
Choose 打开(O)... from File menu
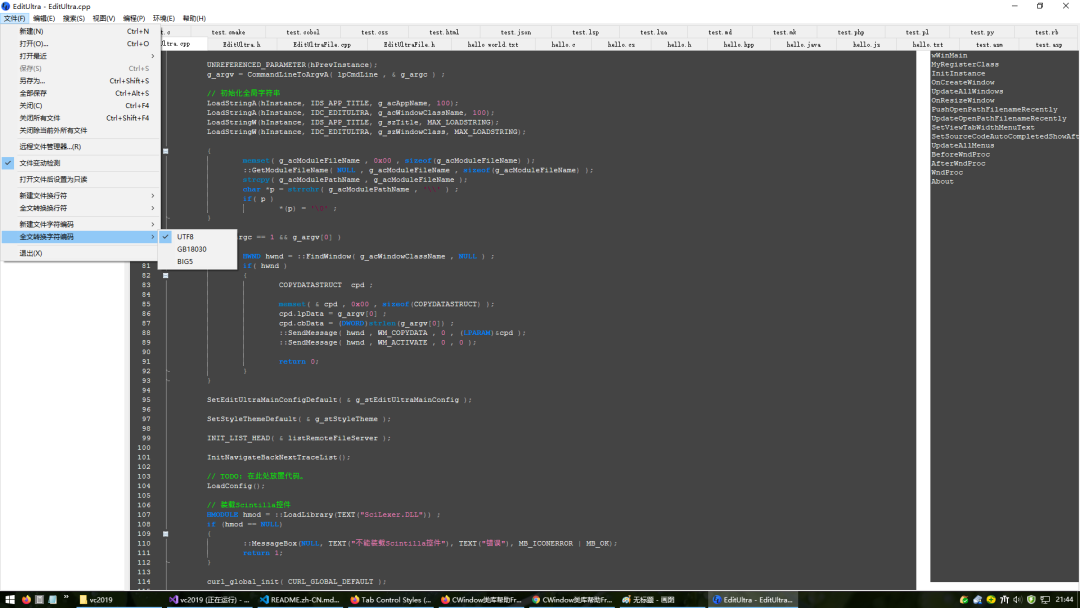point(80,44)
